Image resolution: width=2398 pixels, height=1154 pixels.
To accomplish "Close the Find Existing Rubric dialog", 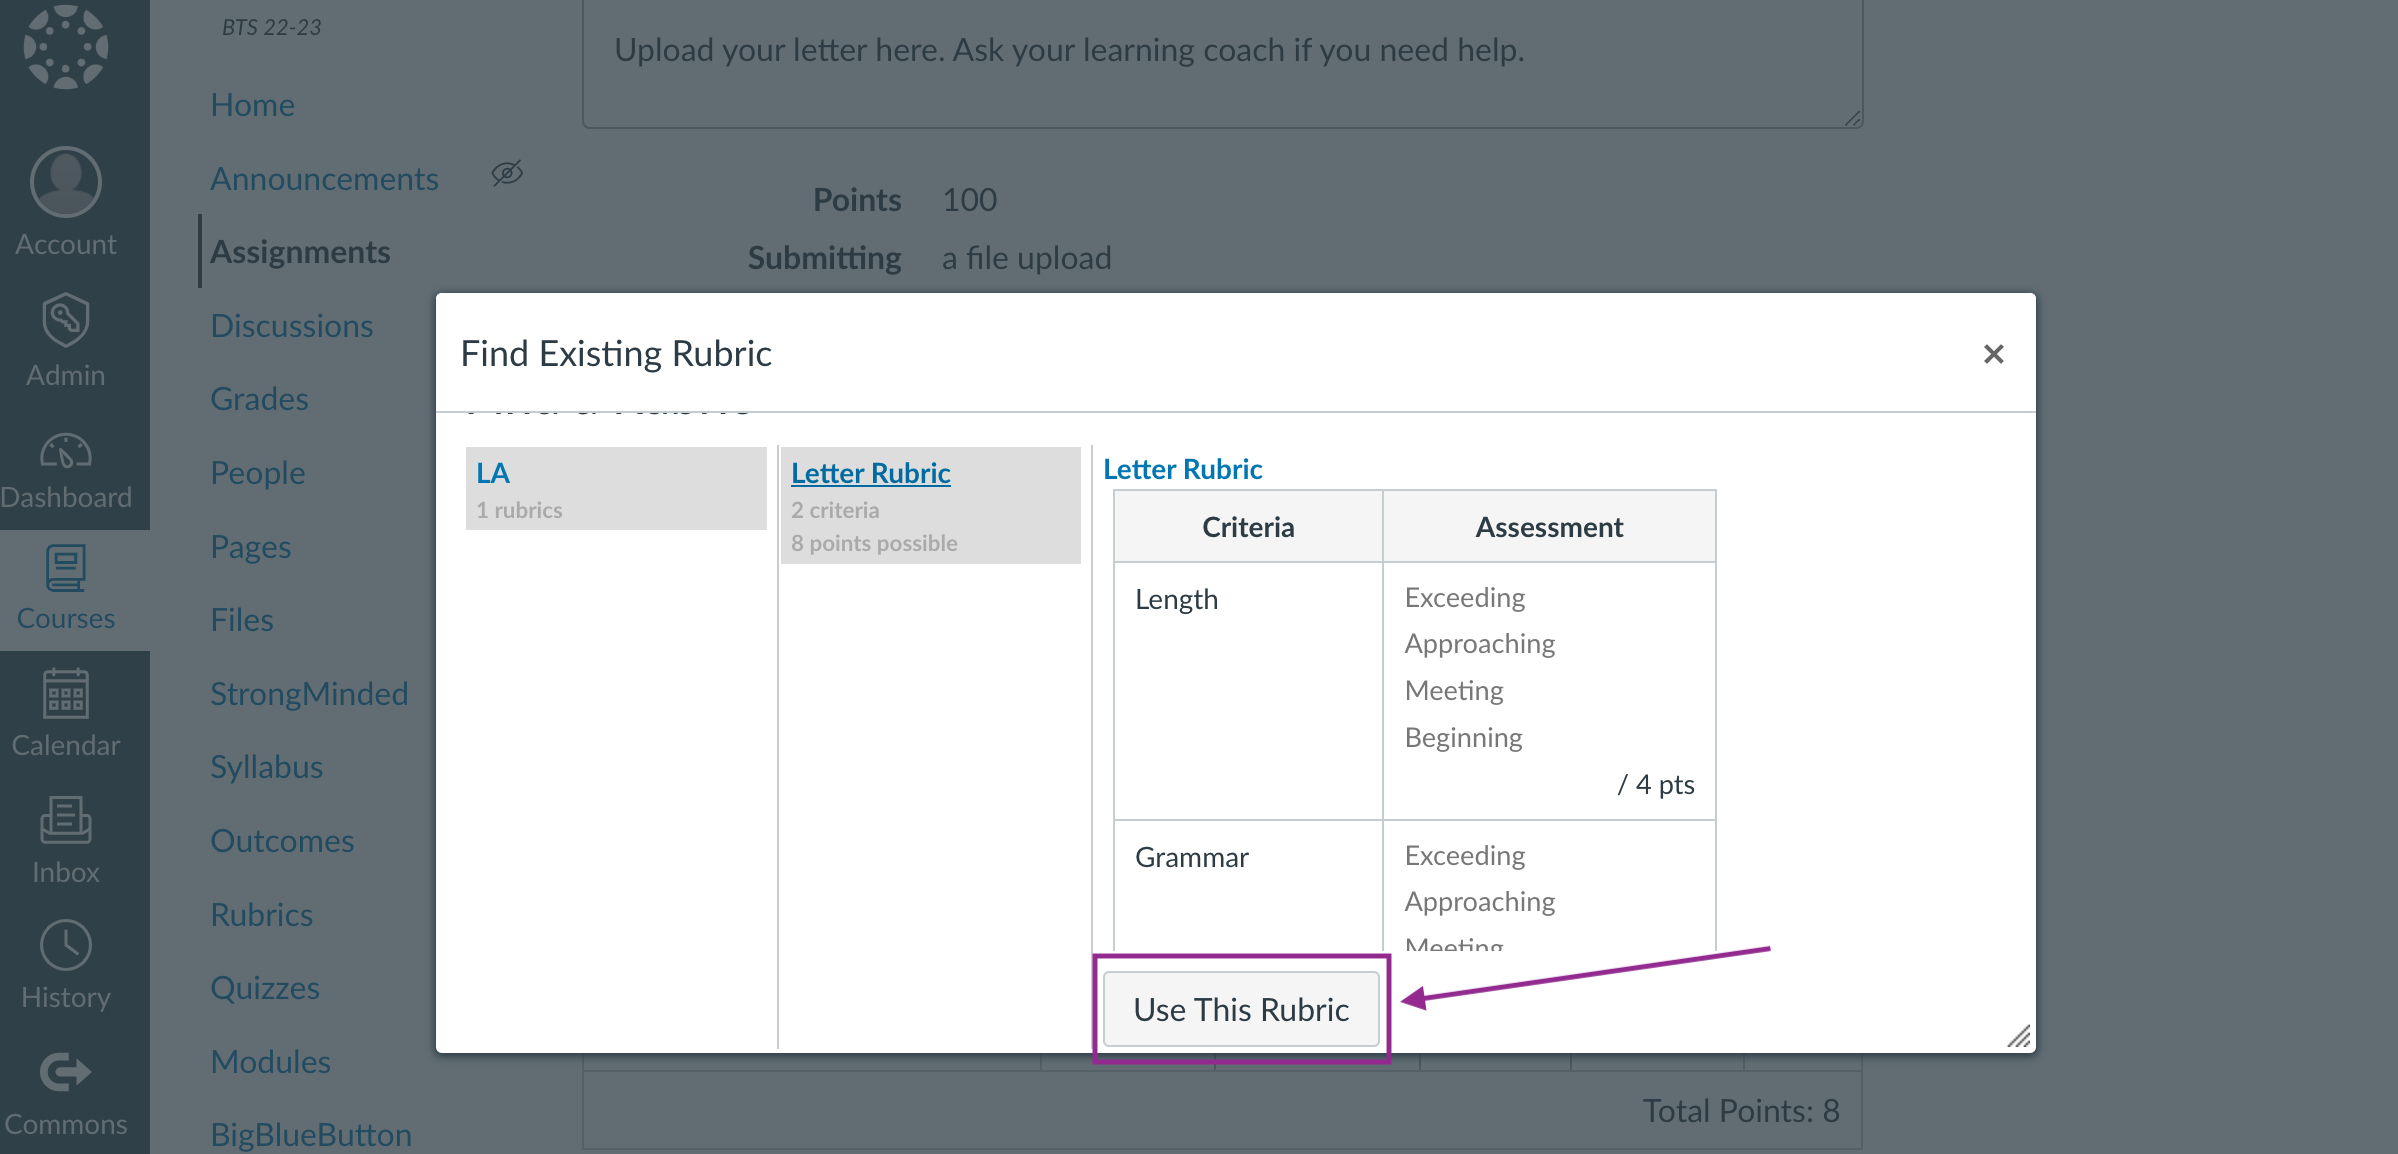I will pos(1994,355).
